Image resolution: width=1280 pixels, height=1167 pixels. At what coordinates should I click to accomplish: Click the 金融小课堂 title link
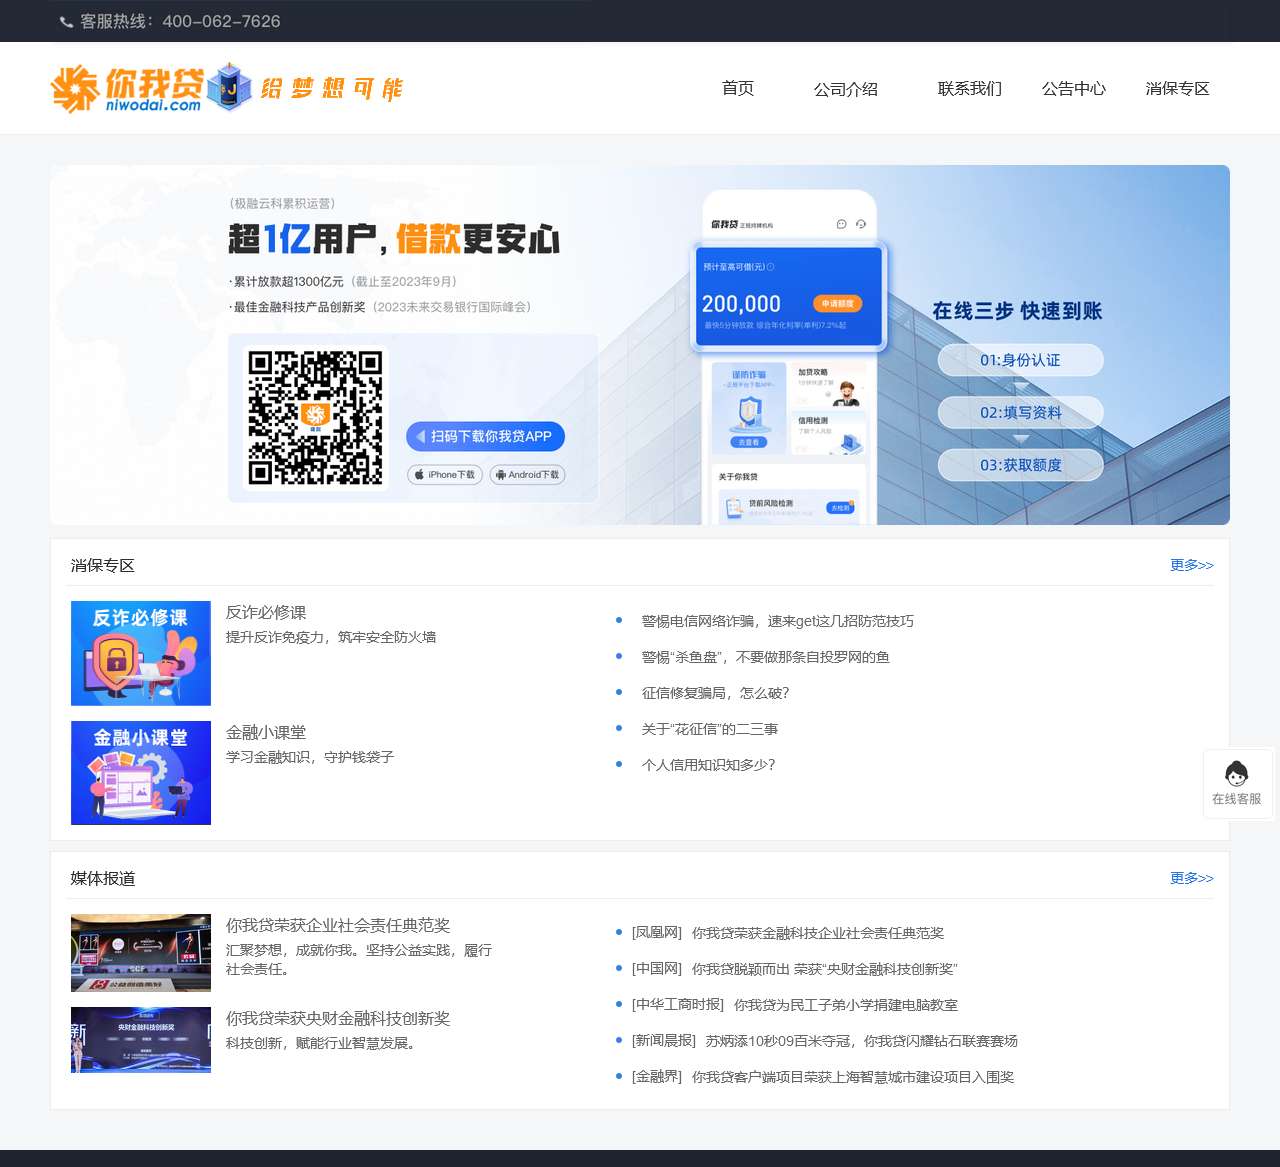point(266,732)
